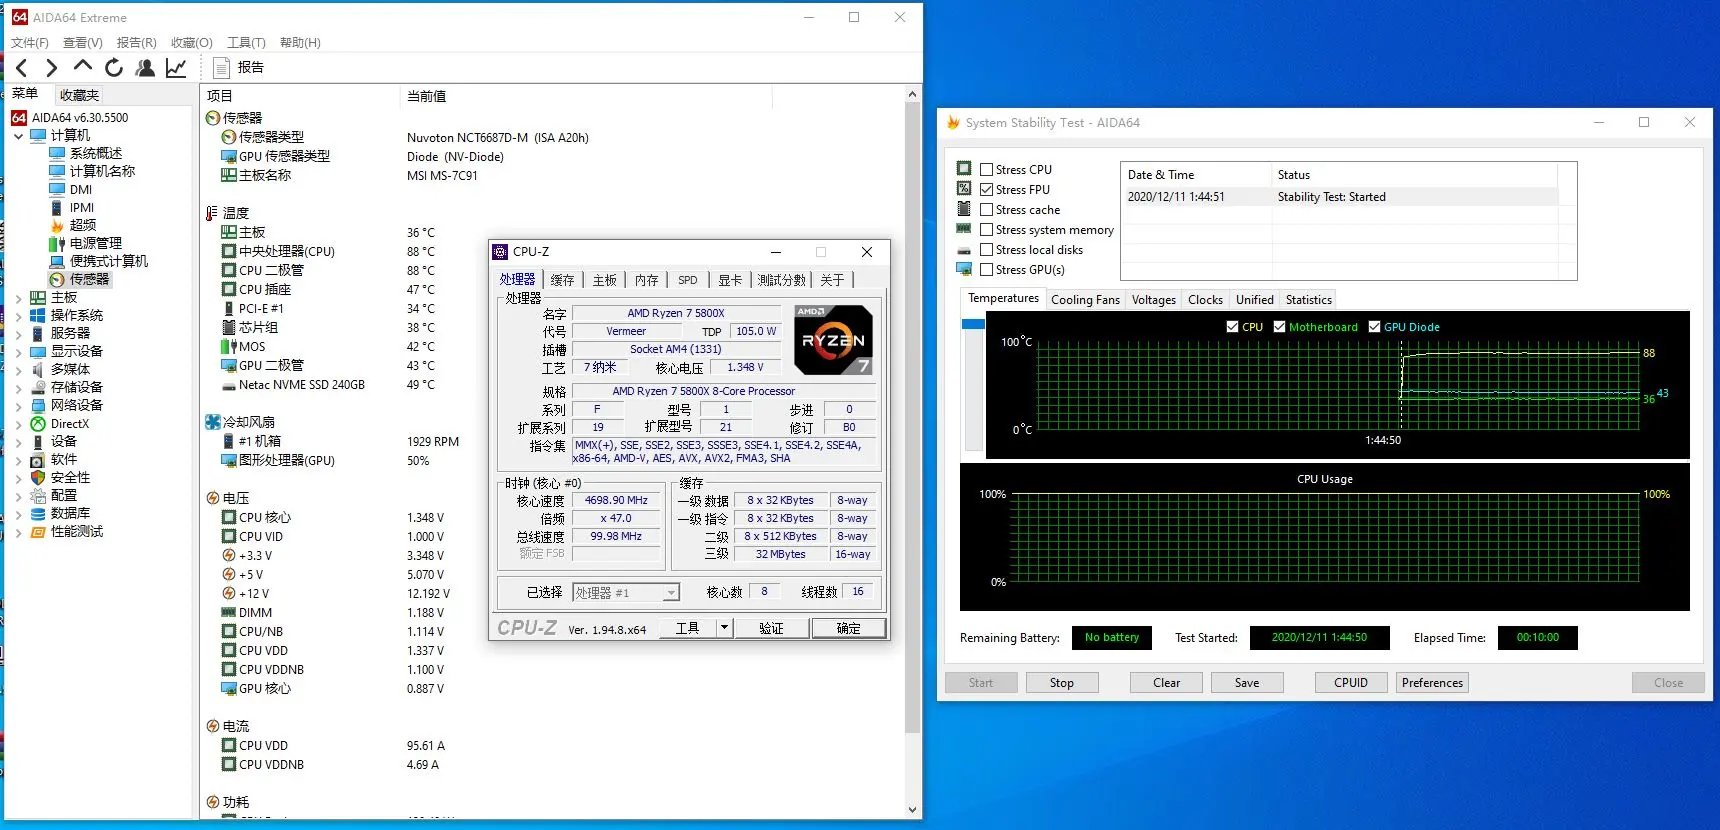Select 传感器 sensor tree entry
This screenshot has height=830, width=1720.
[x=89, y=279]
